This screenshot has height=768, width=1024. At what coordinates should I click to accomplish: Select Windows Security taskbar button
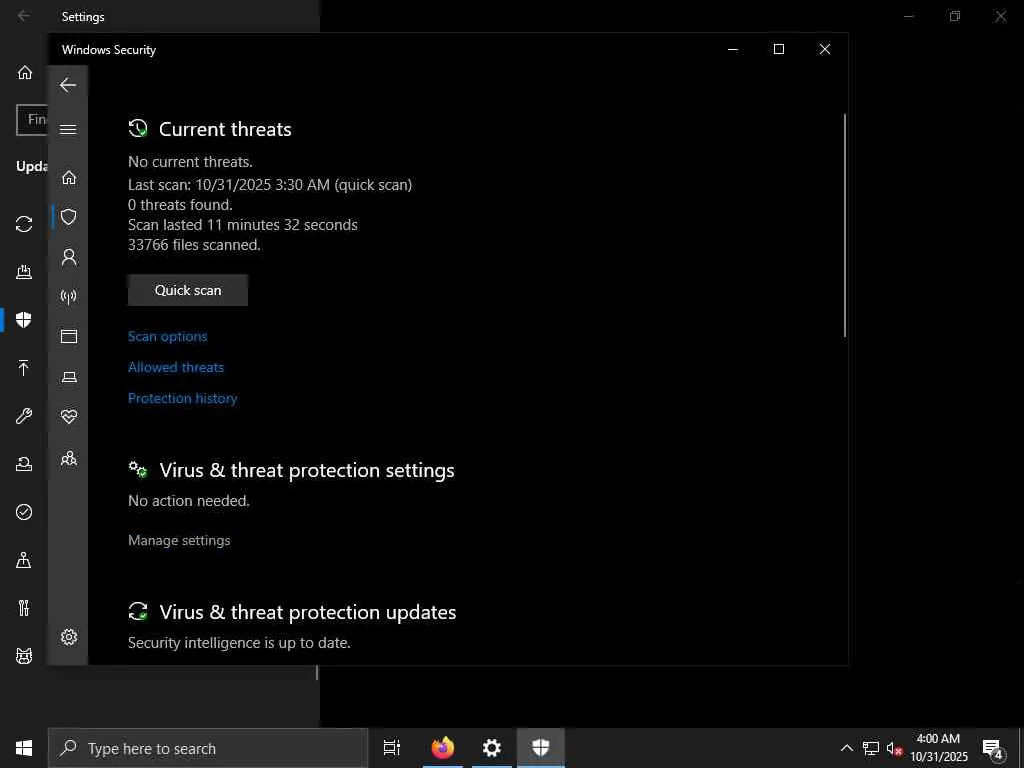tap(541, 748)
